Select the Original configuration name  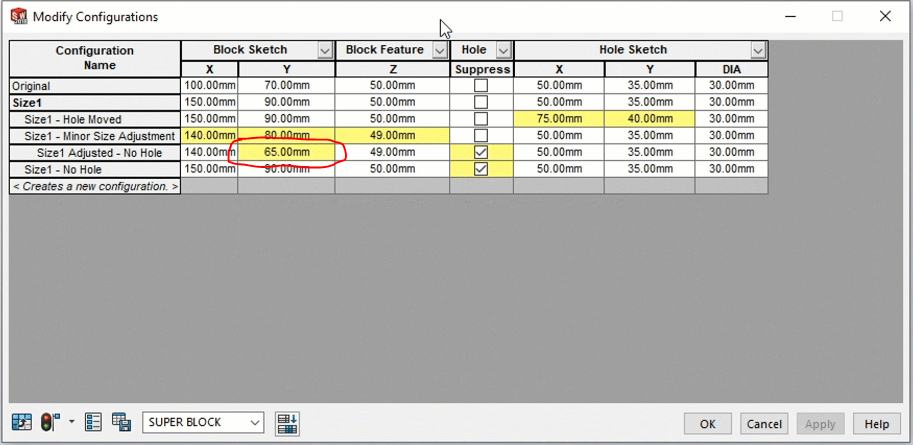(95, 86)
